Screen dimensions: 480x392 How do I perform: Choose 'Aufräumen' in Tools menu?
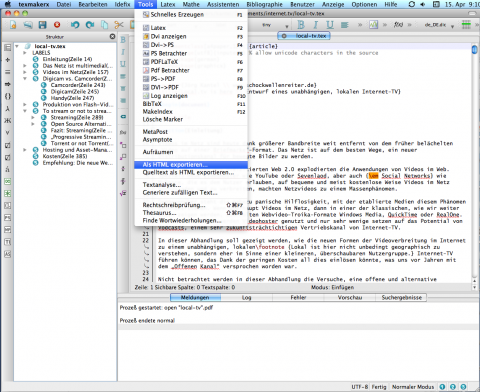(x=191, y=152)
